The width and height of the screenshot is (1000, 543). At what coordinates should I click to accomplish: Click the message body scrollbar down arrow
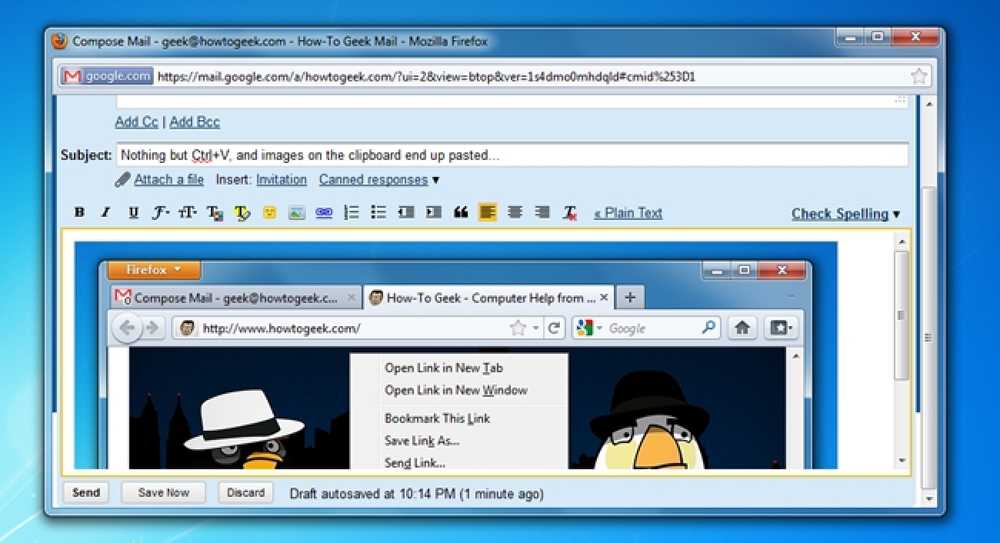(x=901, y=461)
